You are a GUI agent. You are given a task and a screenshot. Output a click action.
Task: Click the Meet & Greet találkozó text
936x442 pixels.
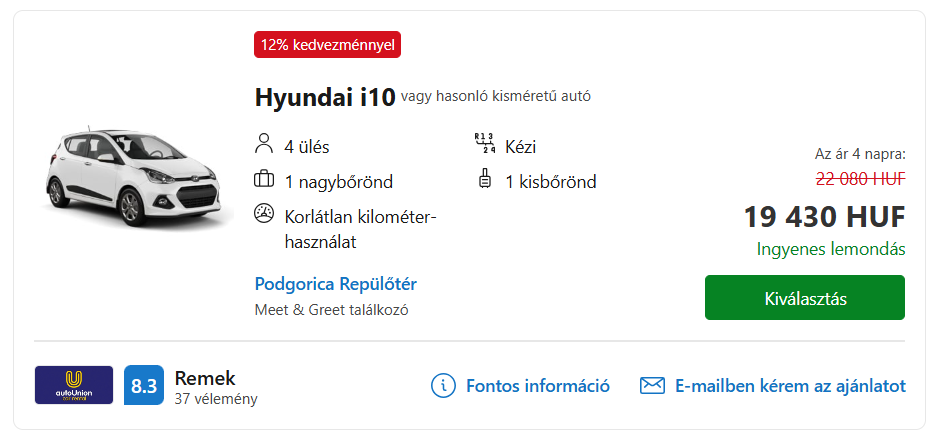click(x=331, y=310)
